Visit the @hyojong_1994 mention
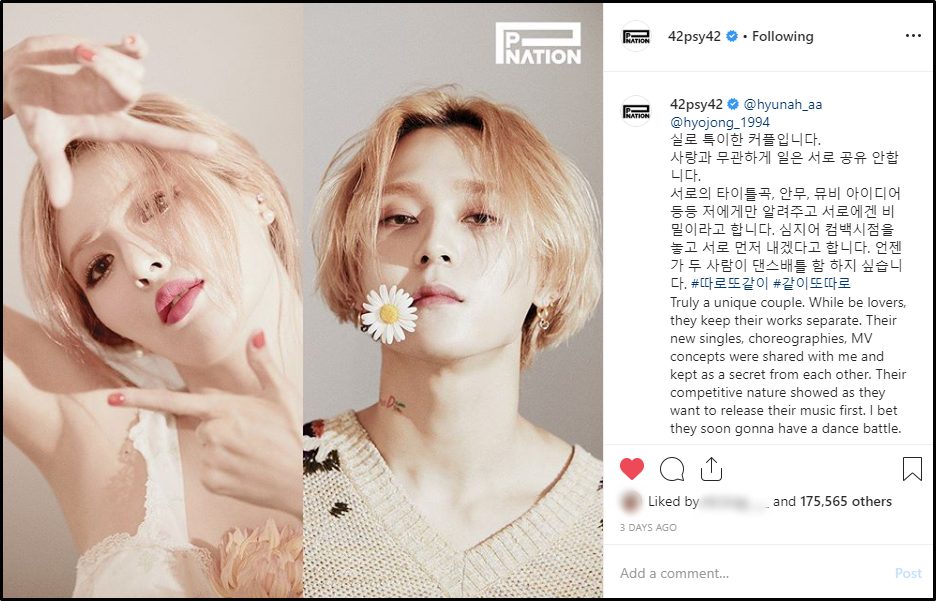 [x=720, y=122]
